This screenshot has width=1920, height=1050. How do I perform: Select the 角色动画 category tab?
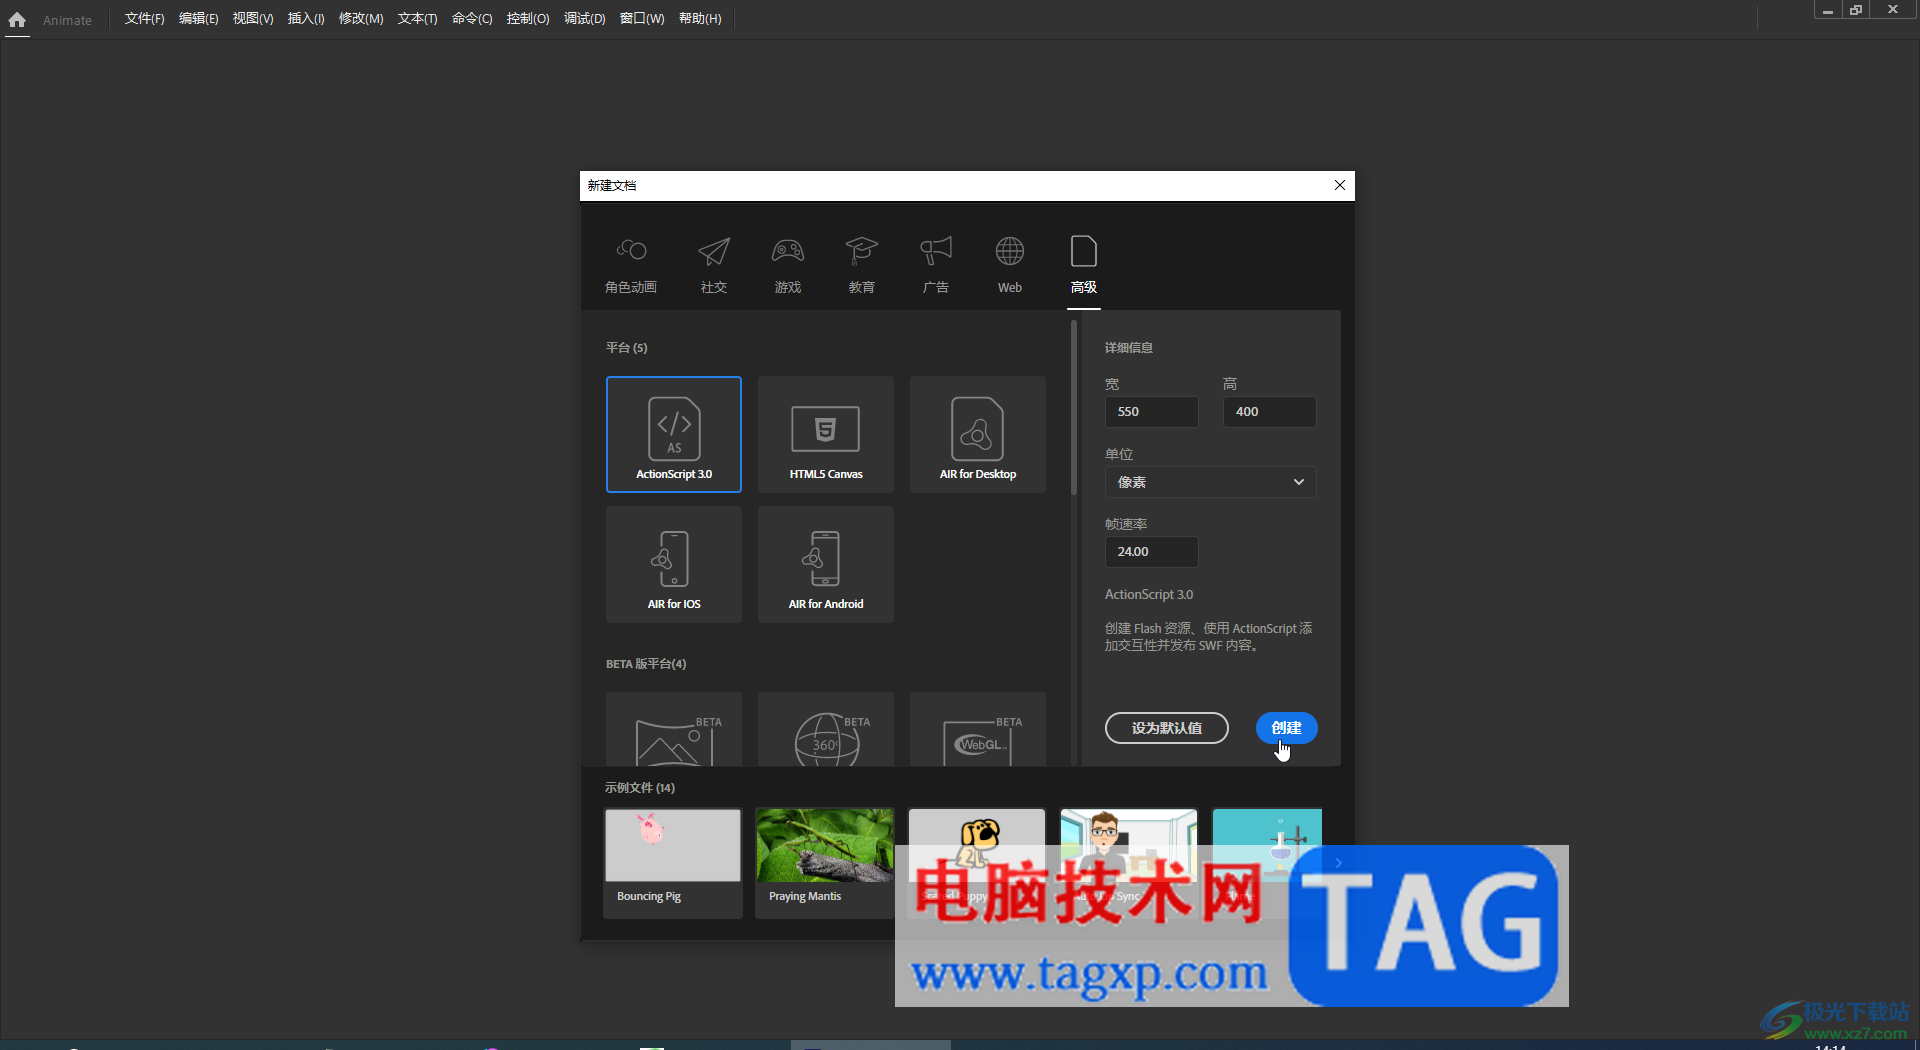(x=631, y=266)
